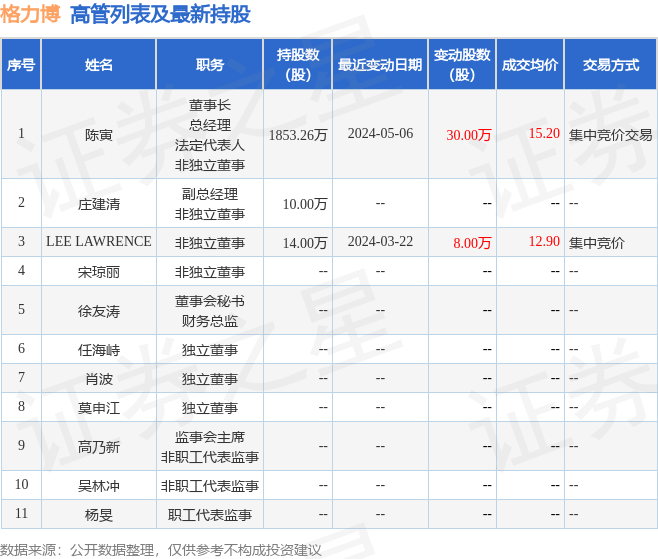Select the 成交均价 column header
658x559 pixels.
(530, 65)
